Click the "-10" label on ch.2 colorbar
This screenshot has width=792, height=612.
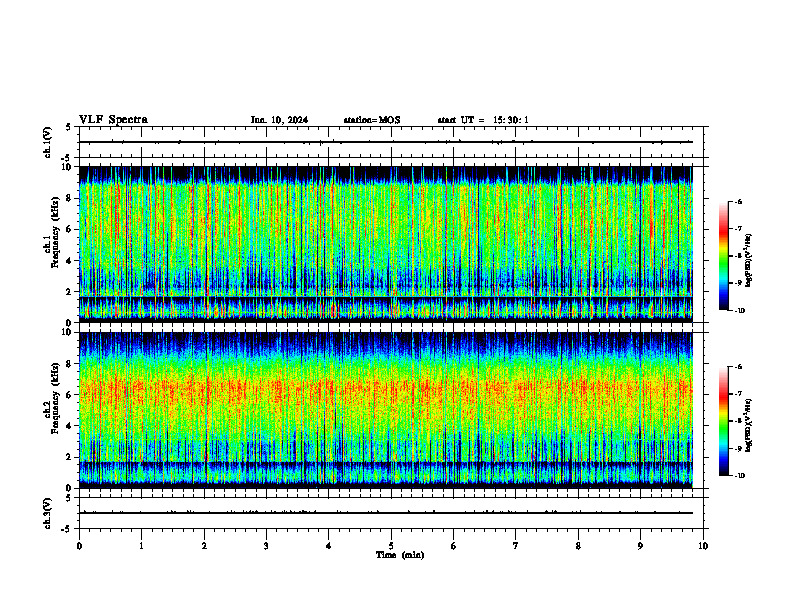tap(739, 476)
